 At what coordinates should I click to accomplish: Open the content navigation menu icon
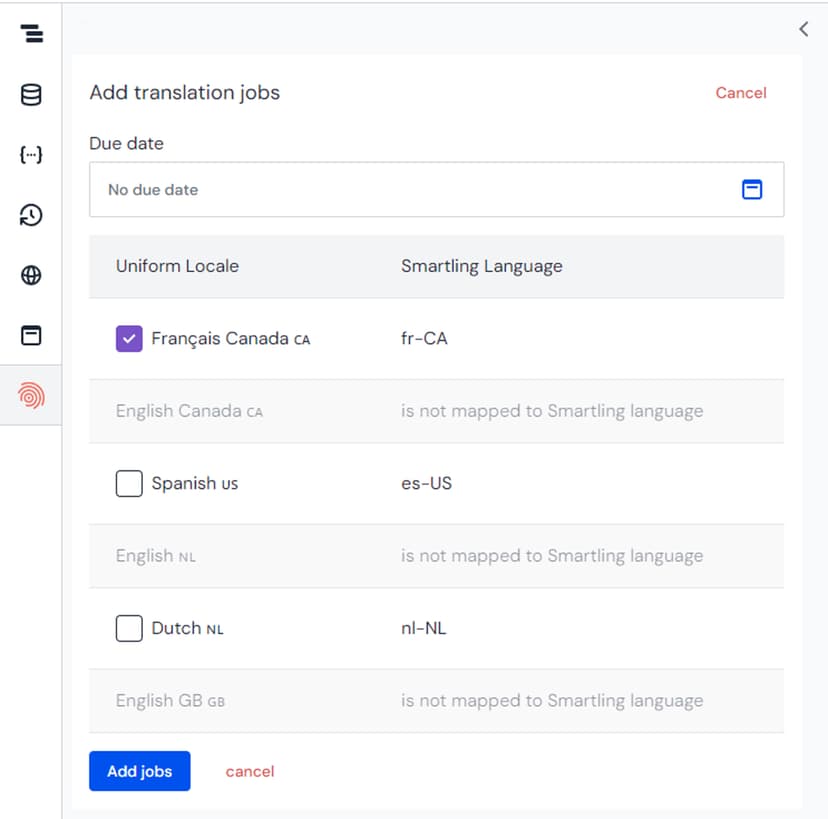point(31,33)
